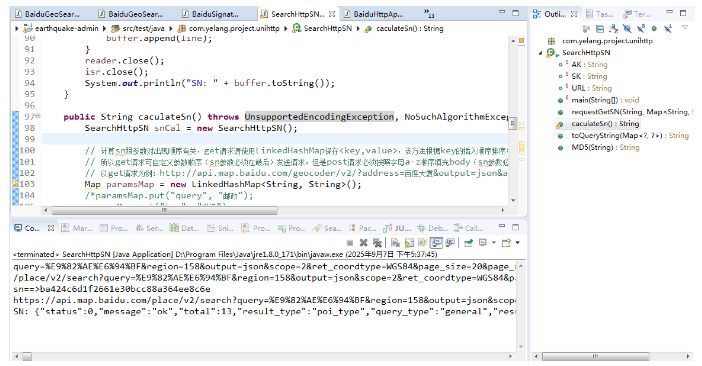This screenshot has width=702, height=366.
Task: Close the Outline view tab
Action: (x=574, y=14)
